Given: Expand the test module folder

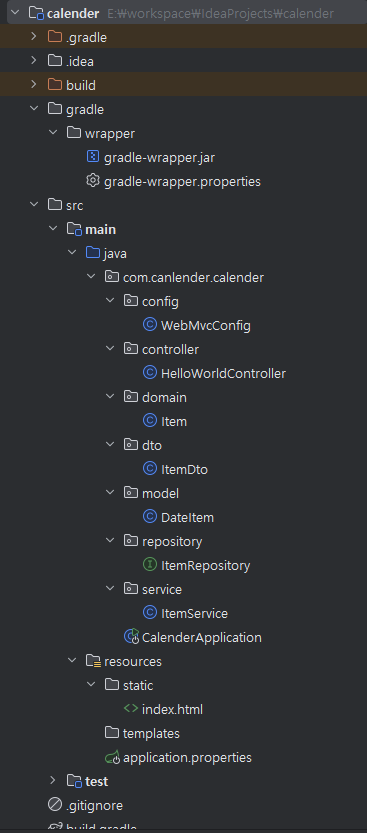Looking at the screenshot, I should (53, 780).
